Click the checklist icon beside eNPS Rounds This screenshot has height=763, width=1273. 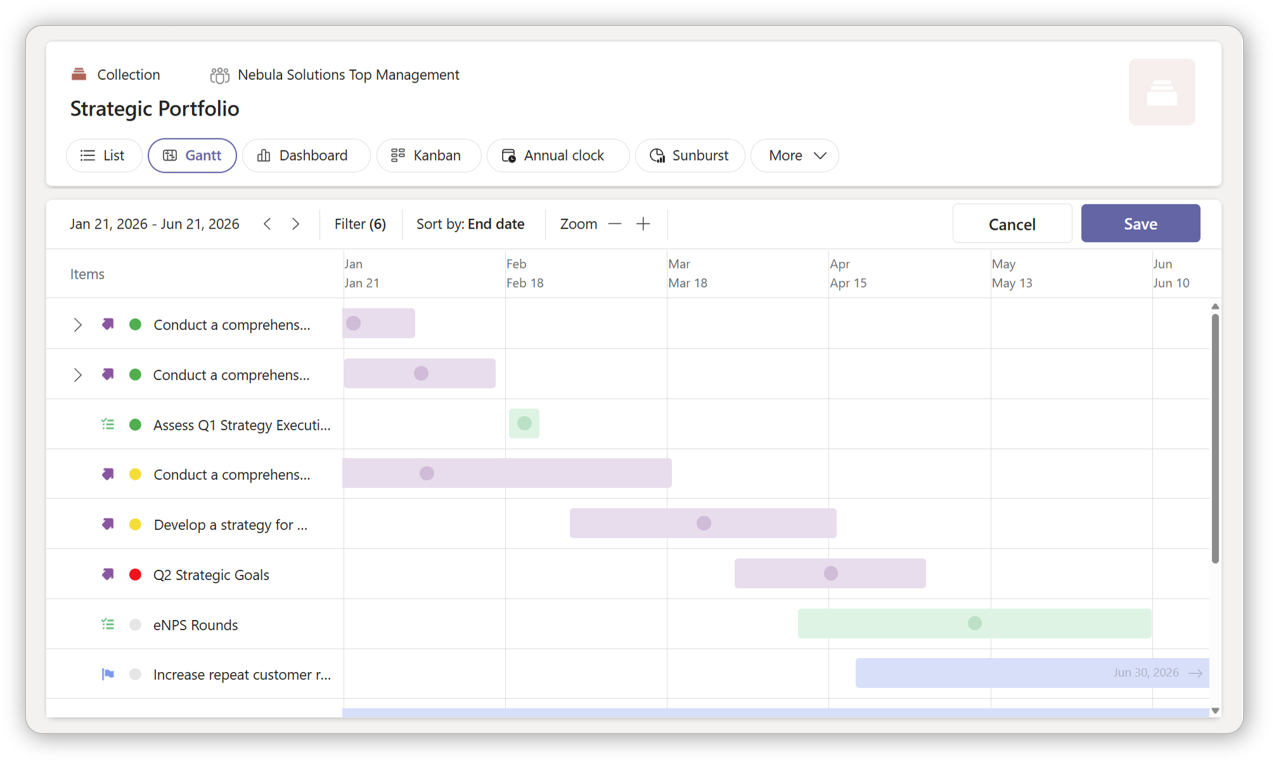click(108, 624)
